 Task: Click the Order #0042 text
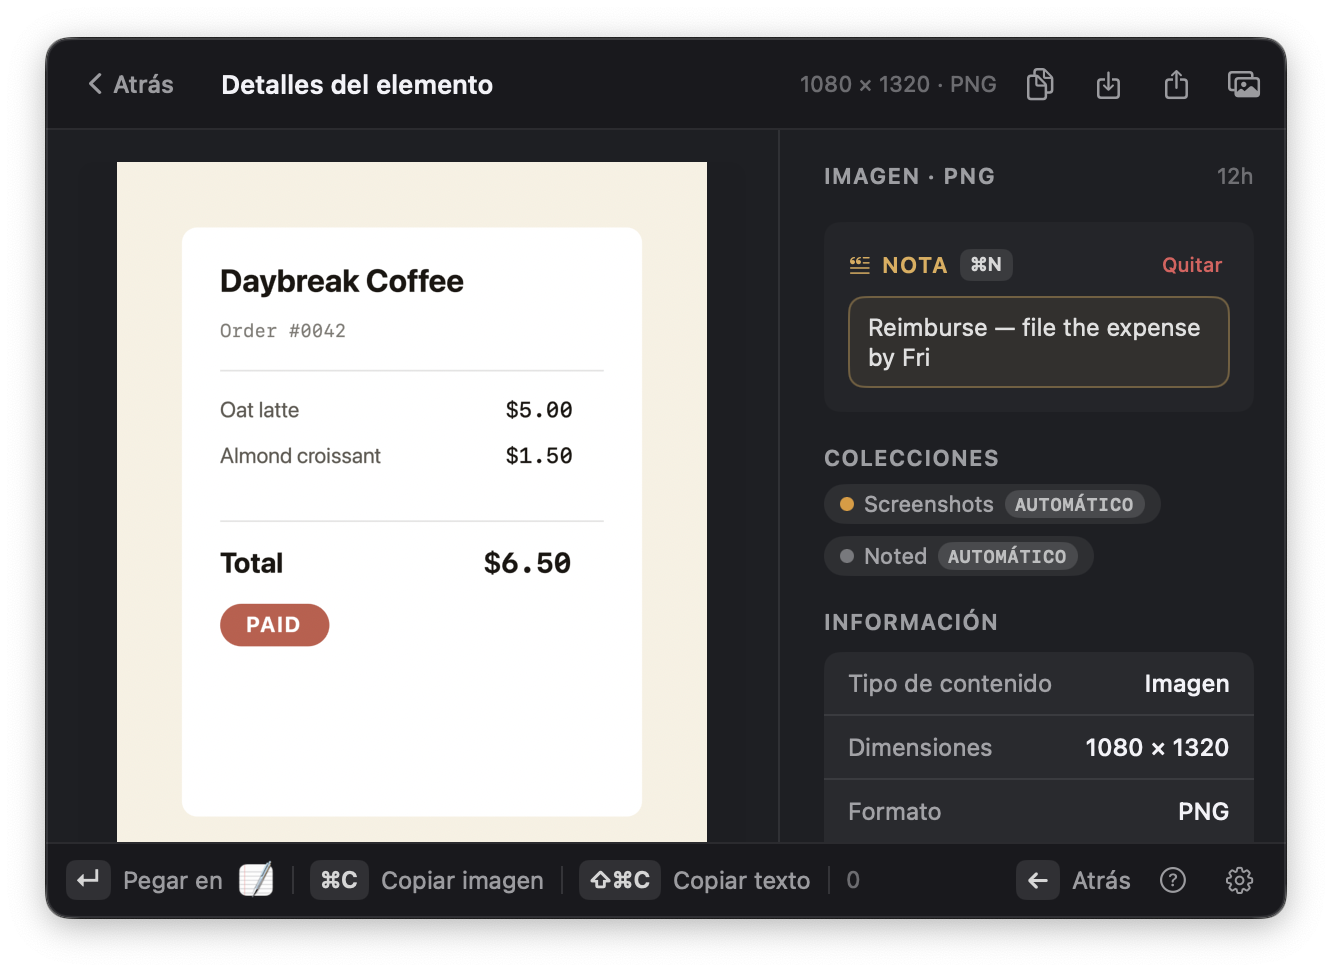(x=283, y=331)
